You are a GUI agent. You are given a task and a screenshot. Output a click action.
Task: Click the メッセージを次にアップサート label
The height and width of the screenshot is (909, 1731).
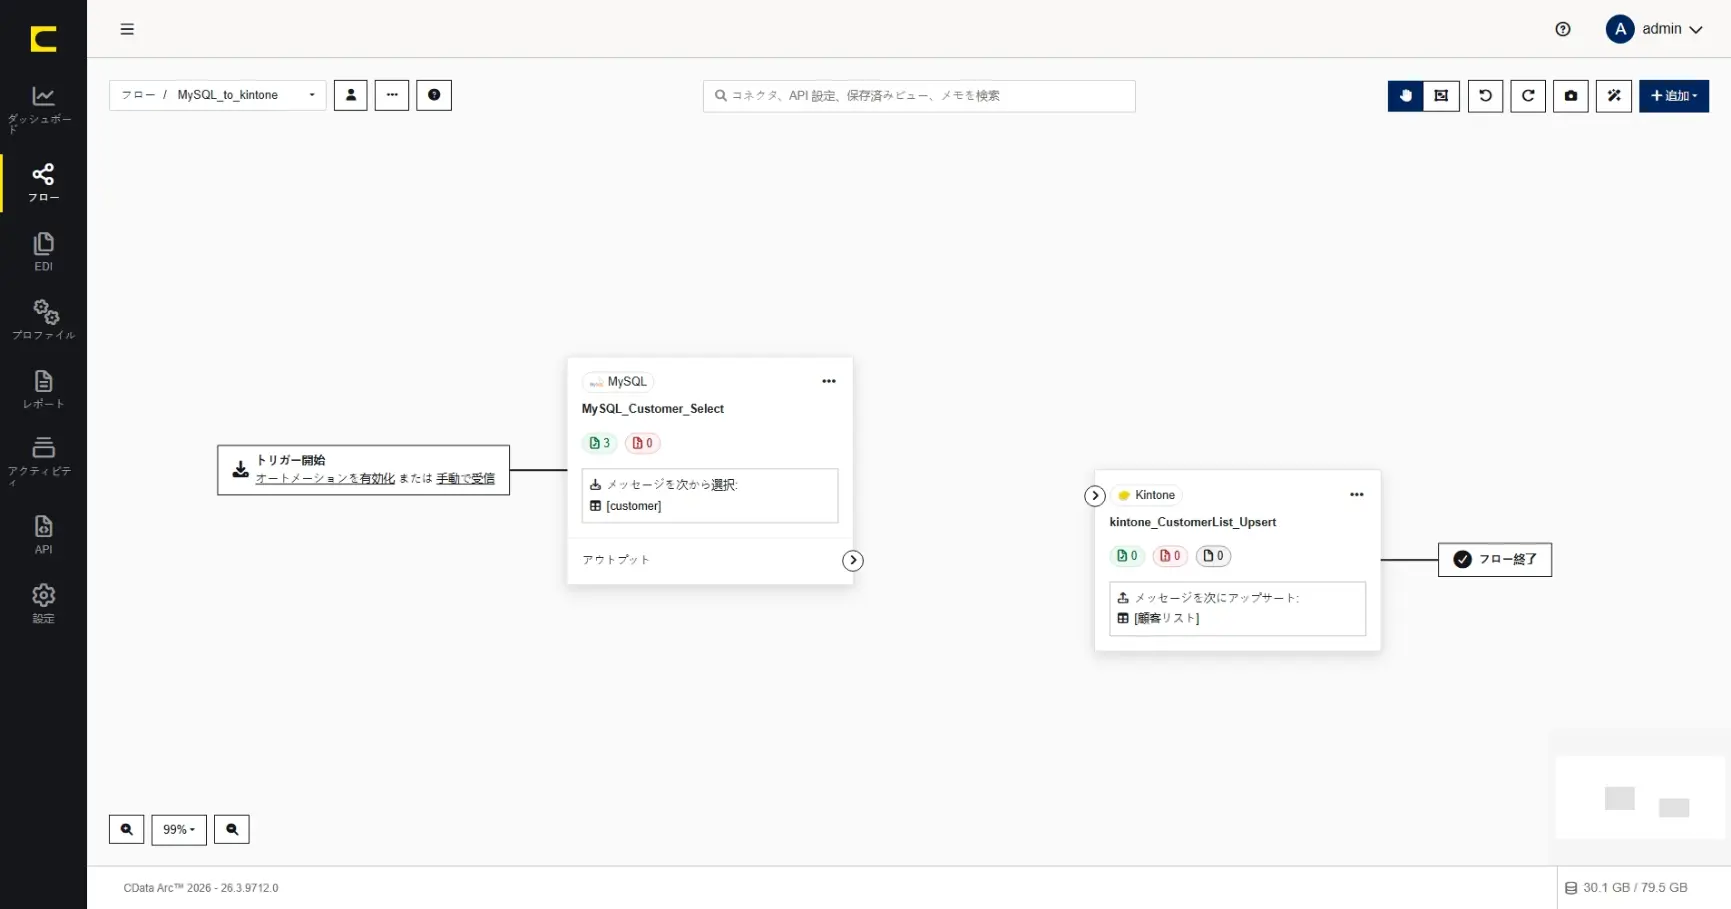point(1217,598)
